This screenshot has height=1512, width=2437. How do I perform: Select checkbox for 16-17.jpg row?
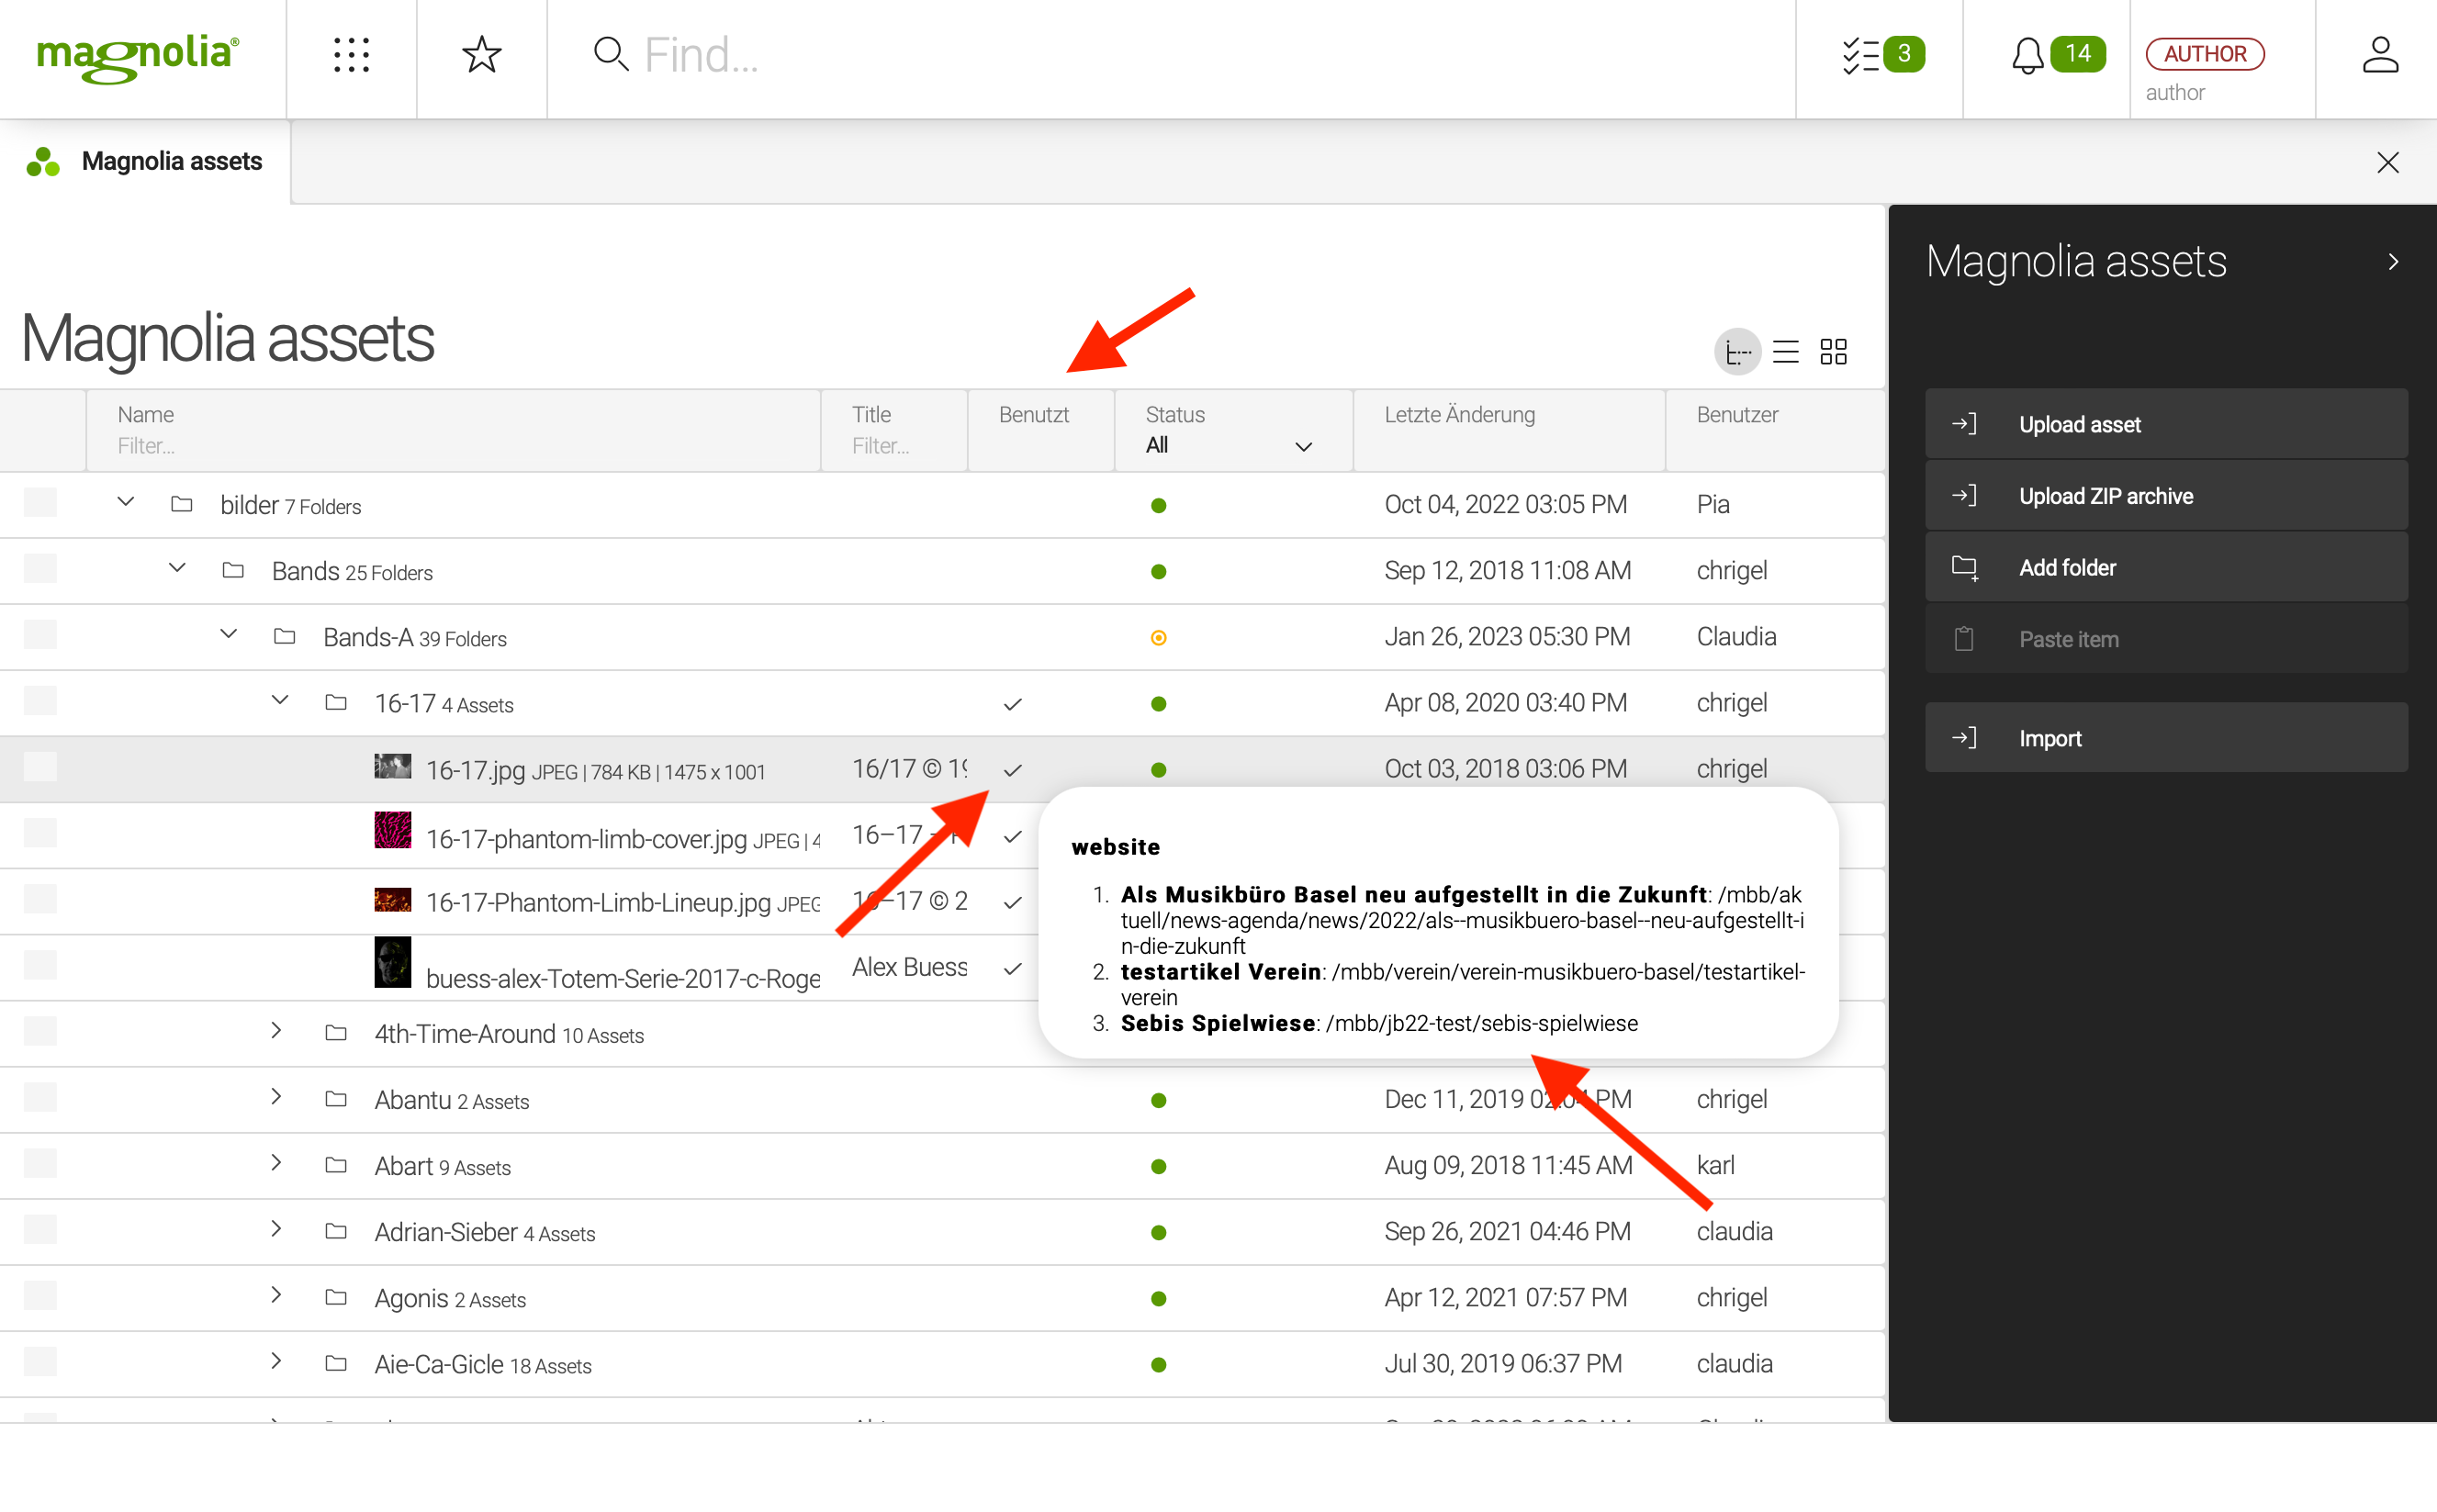coord(41,768)
